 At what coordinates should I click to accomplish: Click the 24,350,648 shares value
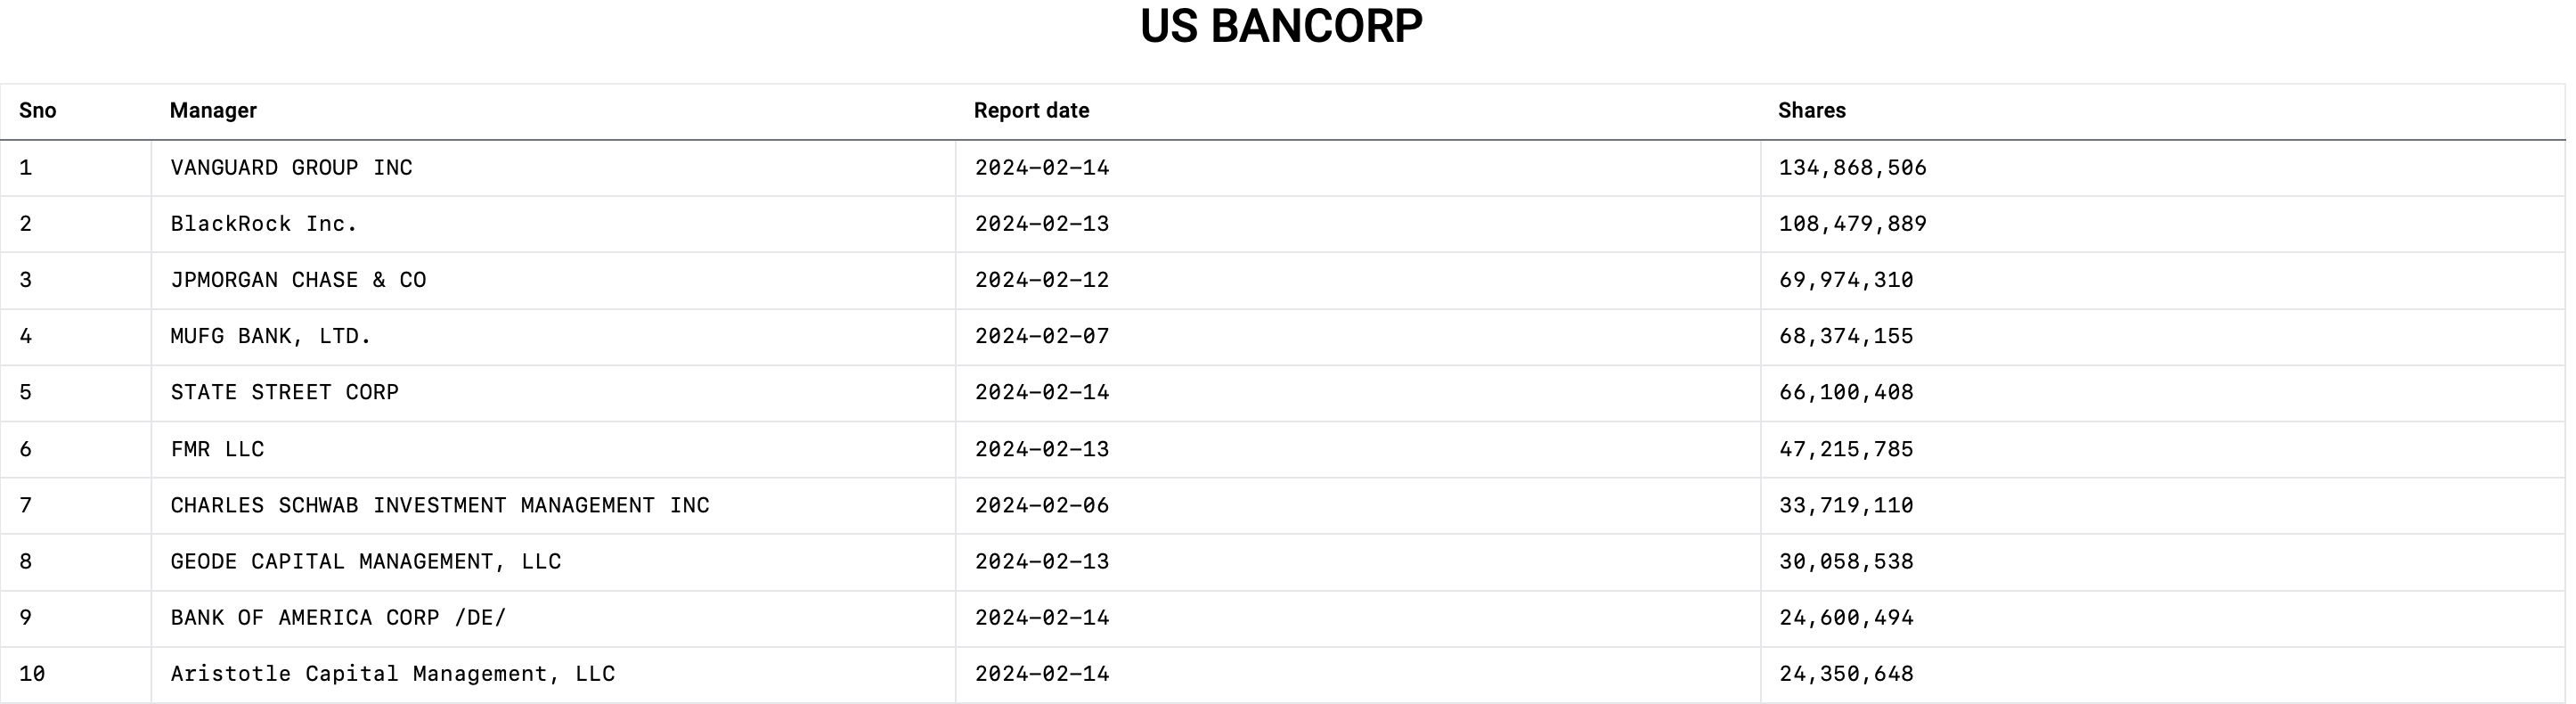tap(1846, 674)
